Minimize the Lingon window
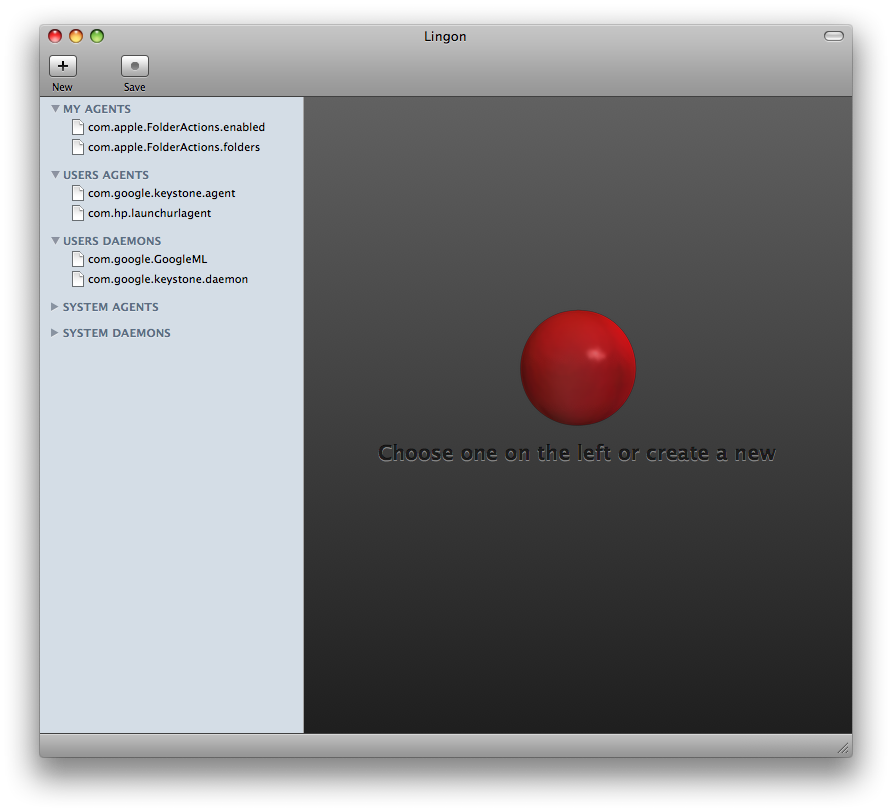892x812 pixels. coord(76,36)
